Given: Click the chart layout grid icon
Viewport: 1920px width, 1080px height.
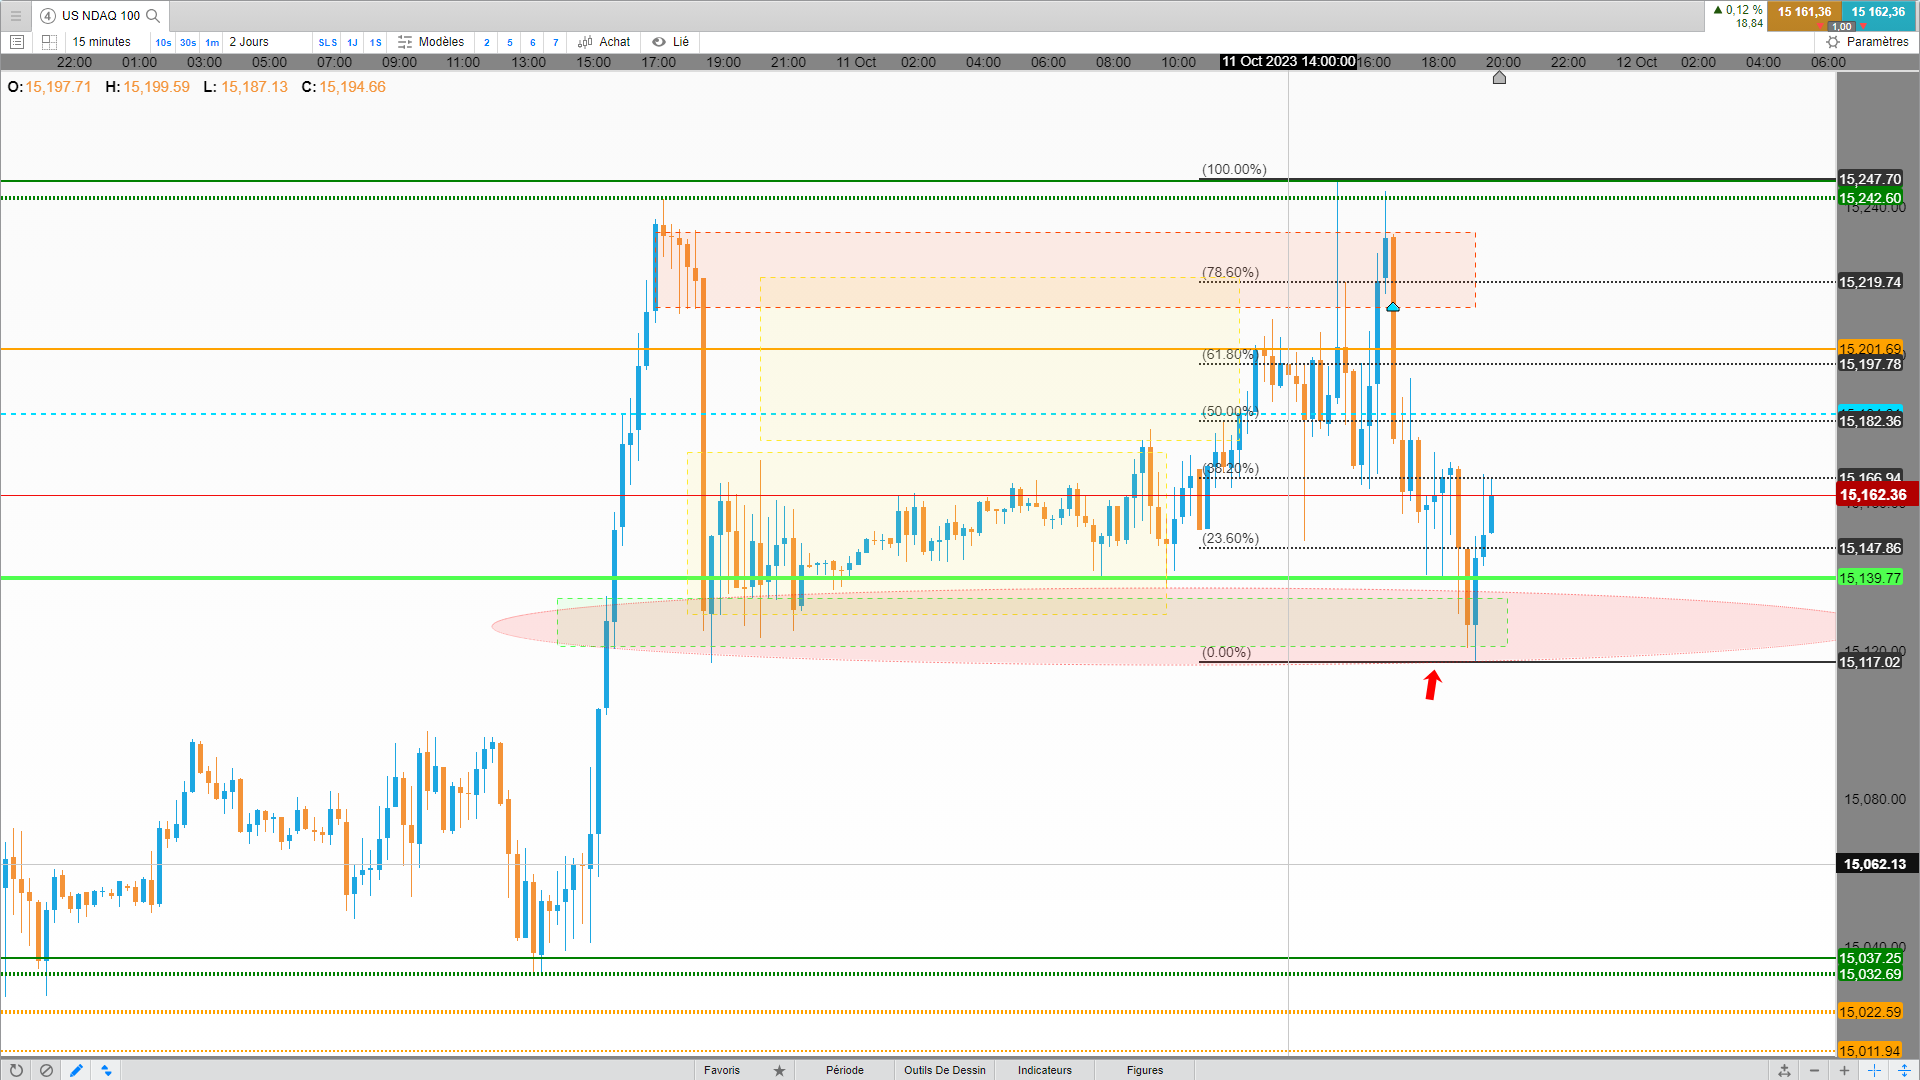Looking at the screenshot, I should click(49, 42).
